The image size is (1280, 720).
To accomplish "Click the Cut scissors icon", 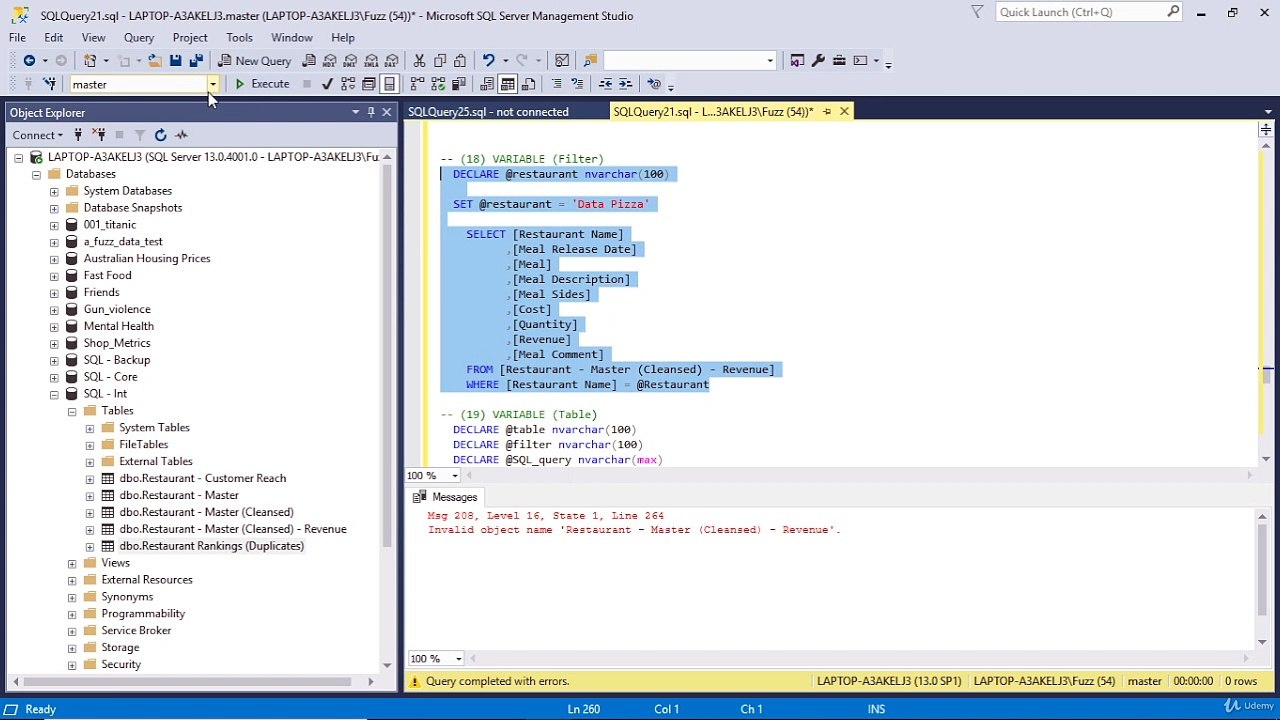I will pyautogui.click(x=419, y=60).
